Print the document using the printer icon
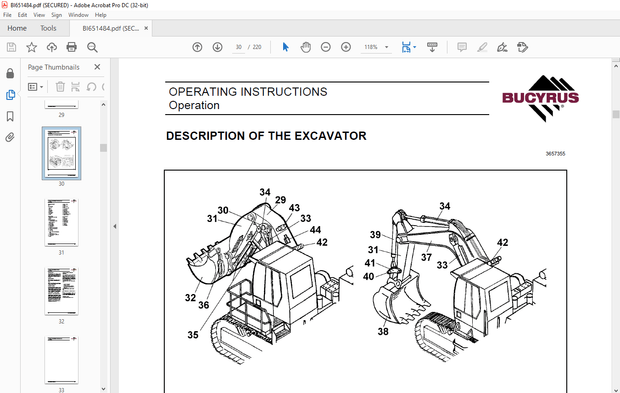The height and width of the screenshot is (393, 620). [x=72, y=47]
